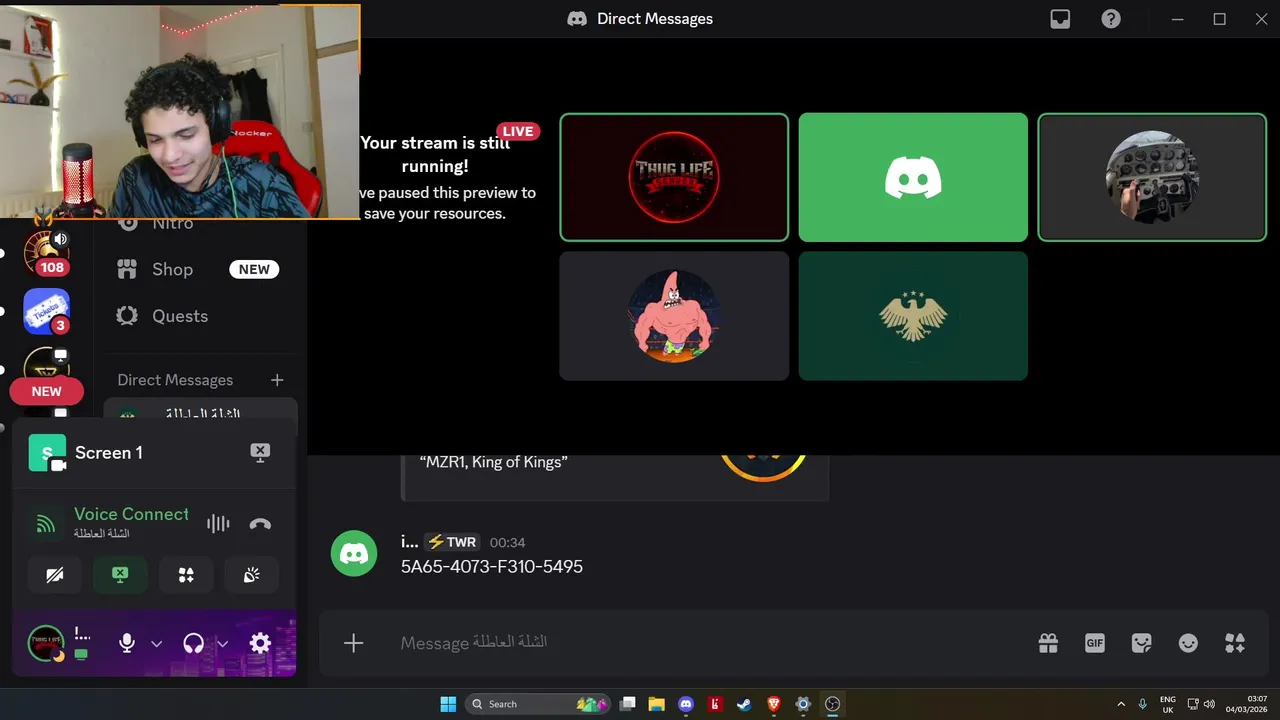This screenshot has height=720, width=1280.
Task: Click the taskbar Search box
Action: click(x=538, y=704)
